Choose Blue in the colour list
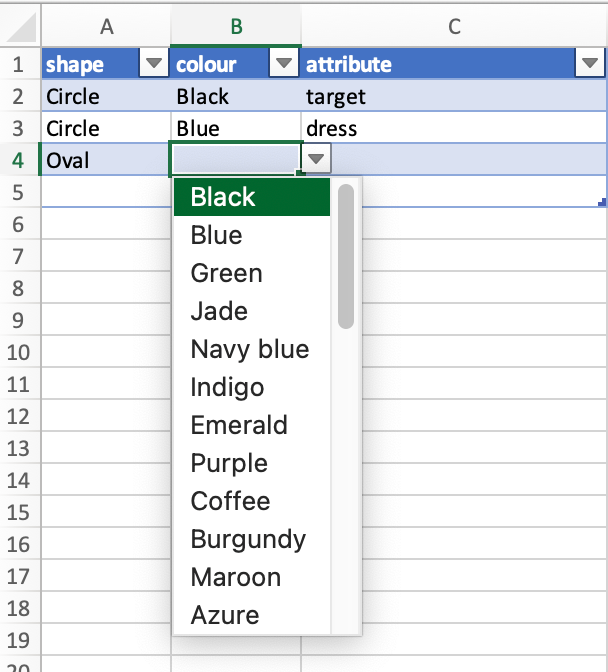Viewport: 608px width, 672px height. click(x=252, y=235)
